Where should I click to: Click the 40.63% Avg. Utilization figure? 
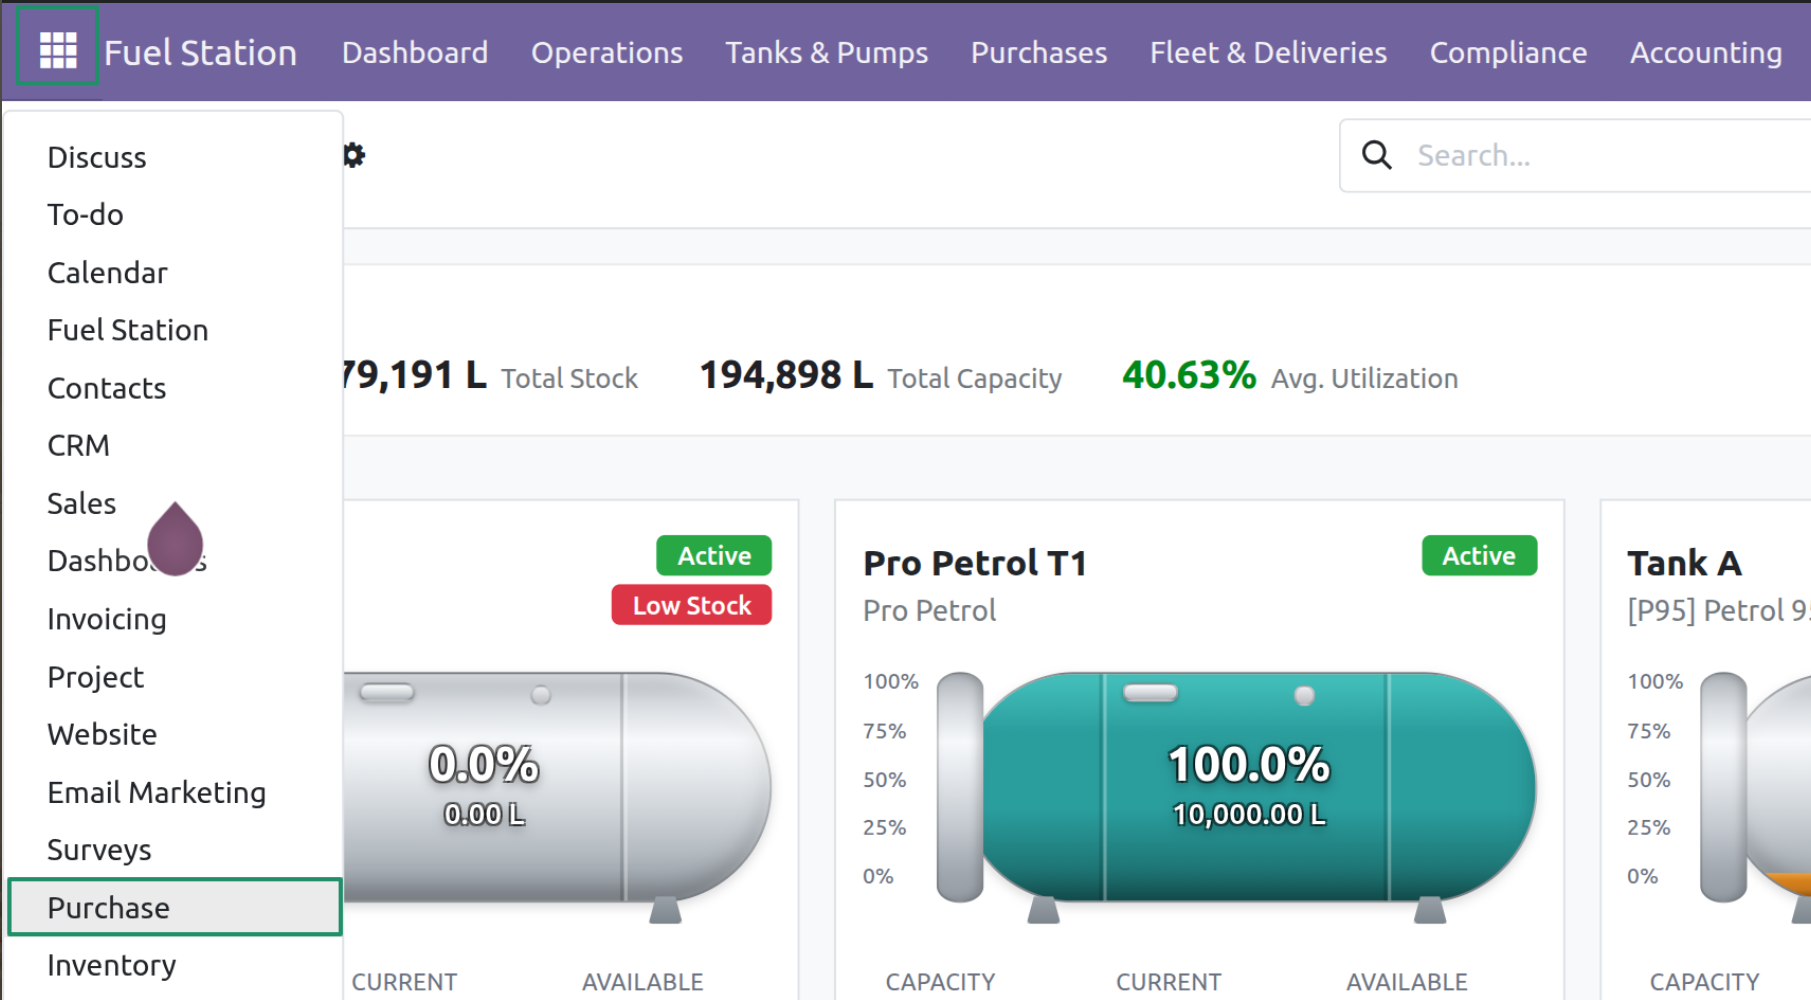click(1290, 376)
